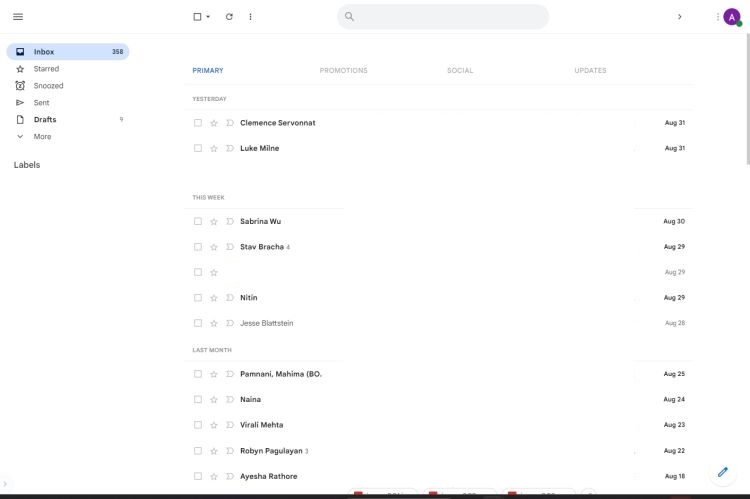The height and width of the screenshot is (499, 750).
Task: Click the next-page chevron at top right
Action: click(680, 16)
